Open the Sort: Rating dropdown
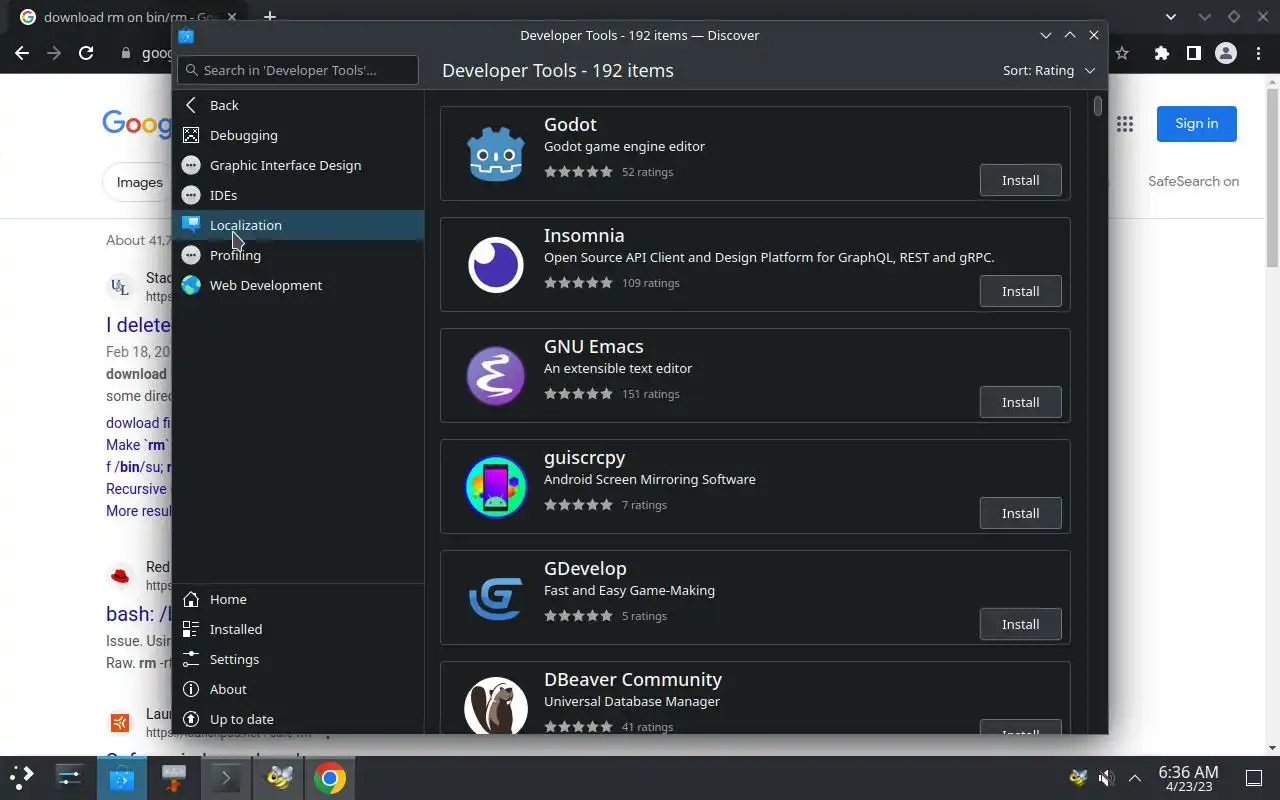 [1049, 70]
